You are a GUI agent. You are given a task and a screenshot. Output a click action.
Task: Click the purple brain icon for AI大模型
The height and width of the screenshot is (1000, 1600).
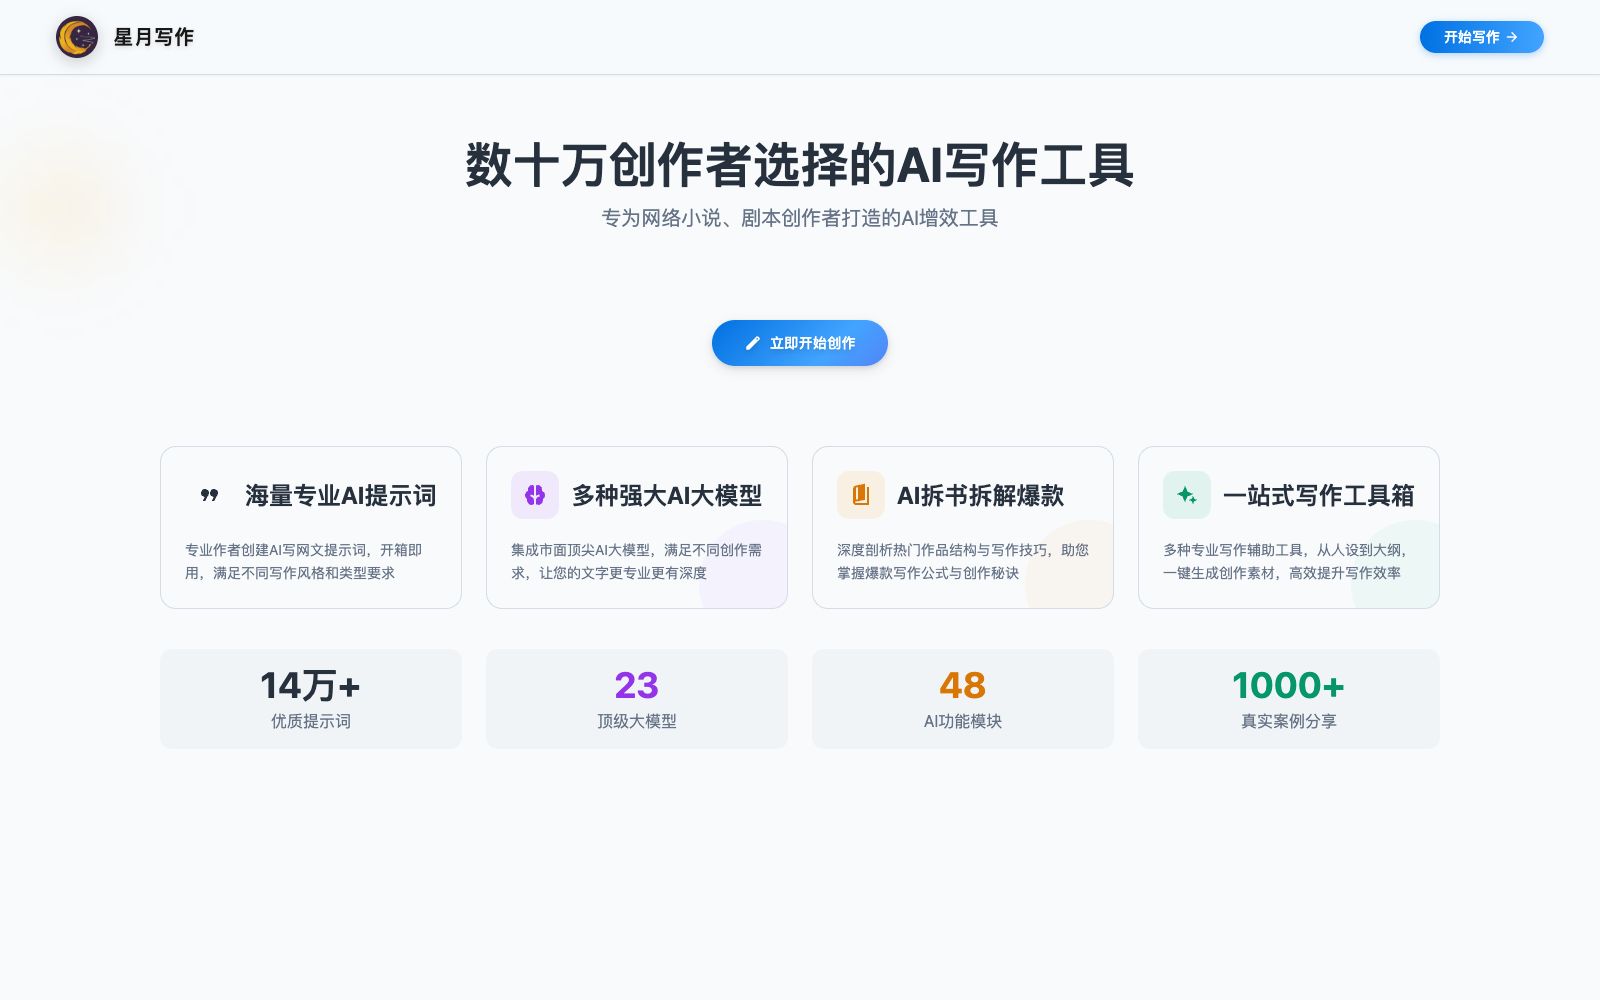click(x=535, y=495)
